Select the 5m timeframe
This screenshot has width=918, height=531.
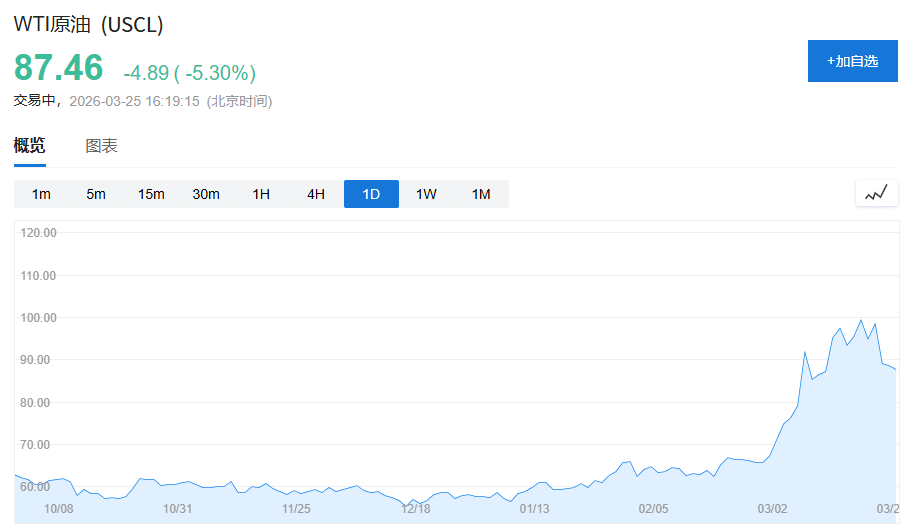[x=96, y=194]
